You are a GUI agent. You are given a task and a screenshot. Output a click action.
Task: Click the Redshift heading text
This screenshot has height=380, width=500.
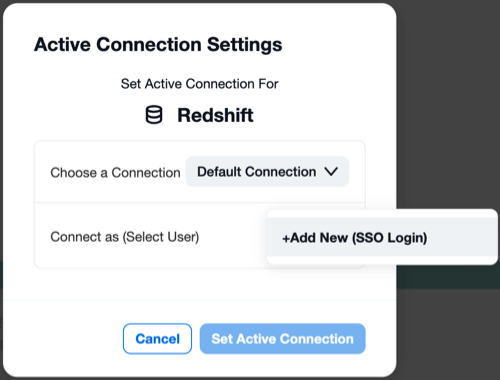click(x=215, y=115)
